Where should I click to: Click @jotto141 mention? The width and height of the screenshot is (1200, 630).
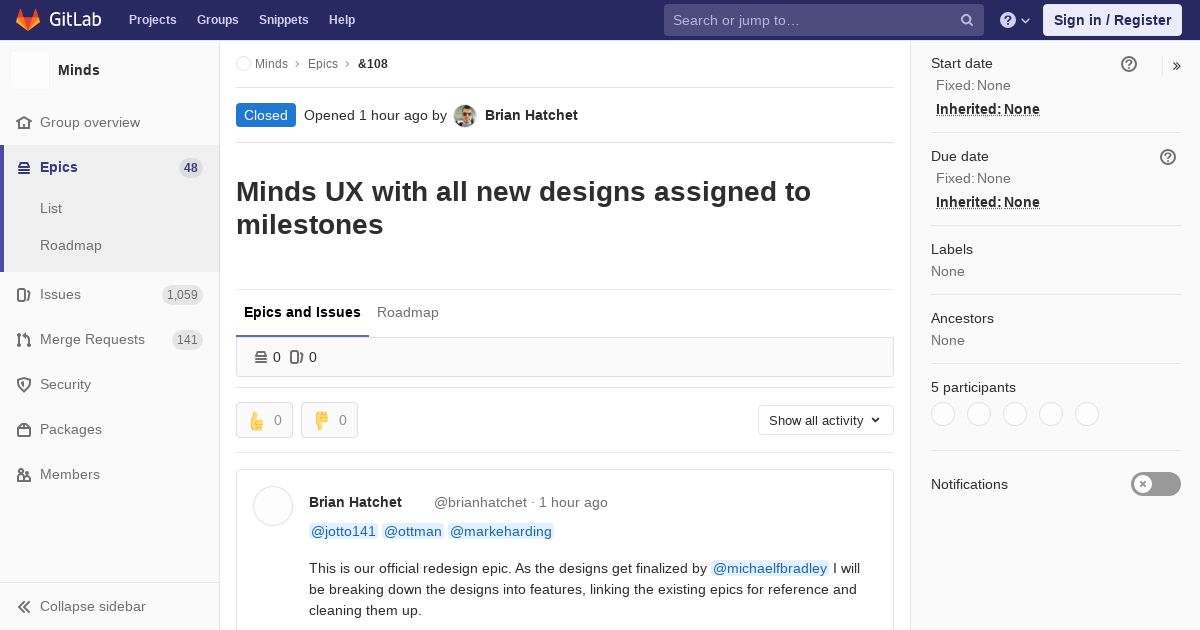click(x=343, y=531)
